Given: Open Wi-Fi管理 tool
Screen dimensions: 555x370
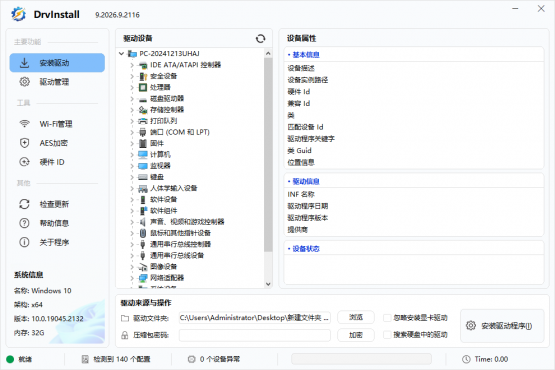Looking at the screenshot, I should [x=57, y=124].
